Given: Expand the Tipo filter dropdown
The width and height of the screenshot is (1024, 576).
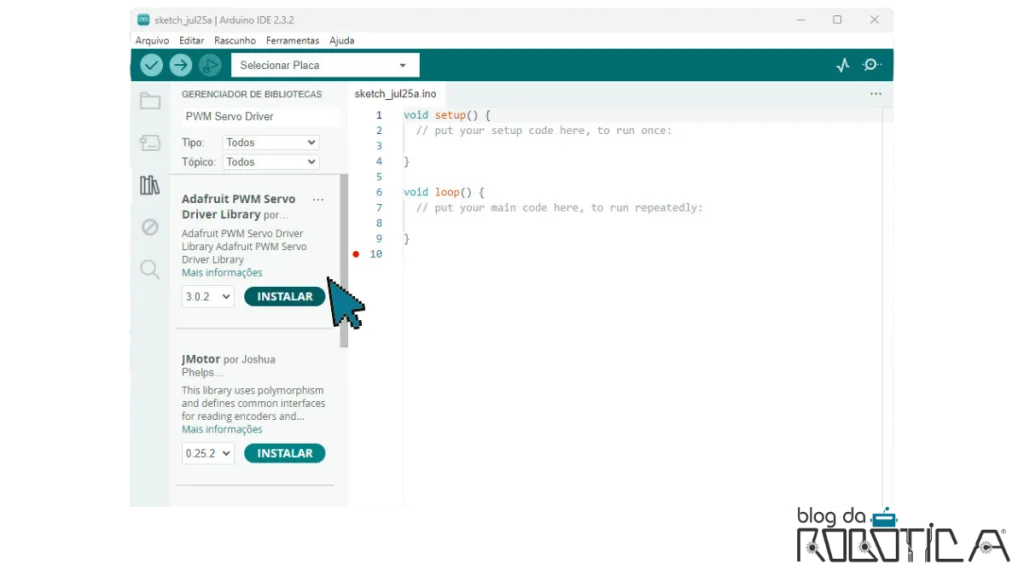Looking at the screenshot, I should [x=270, y=142].
